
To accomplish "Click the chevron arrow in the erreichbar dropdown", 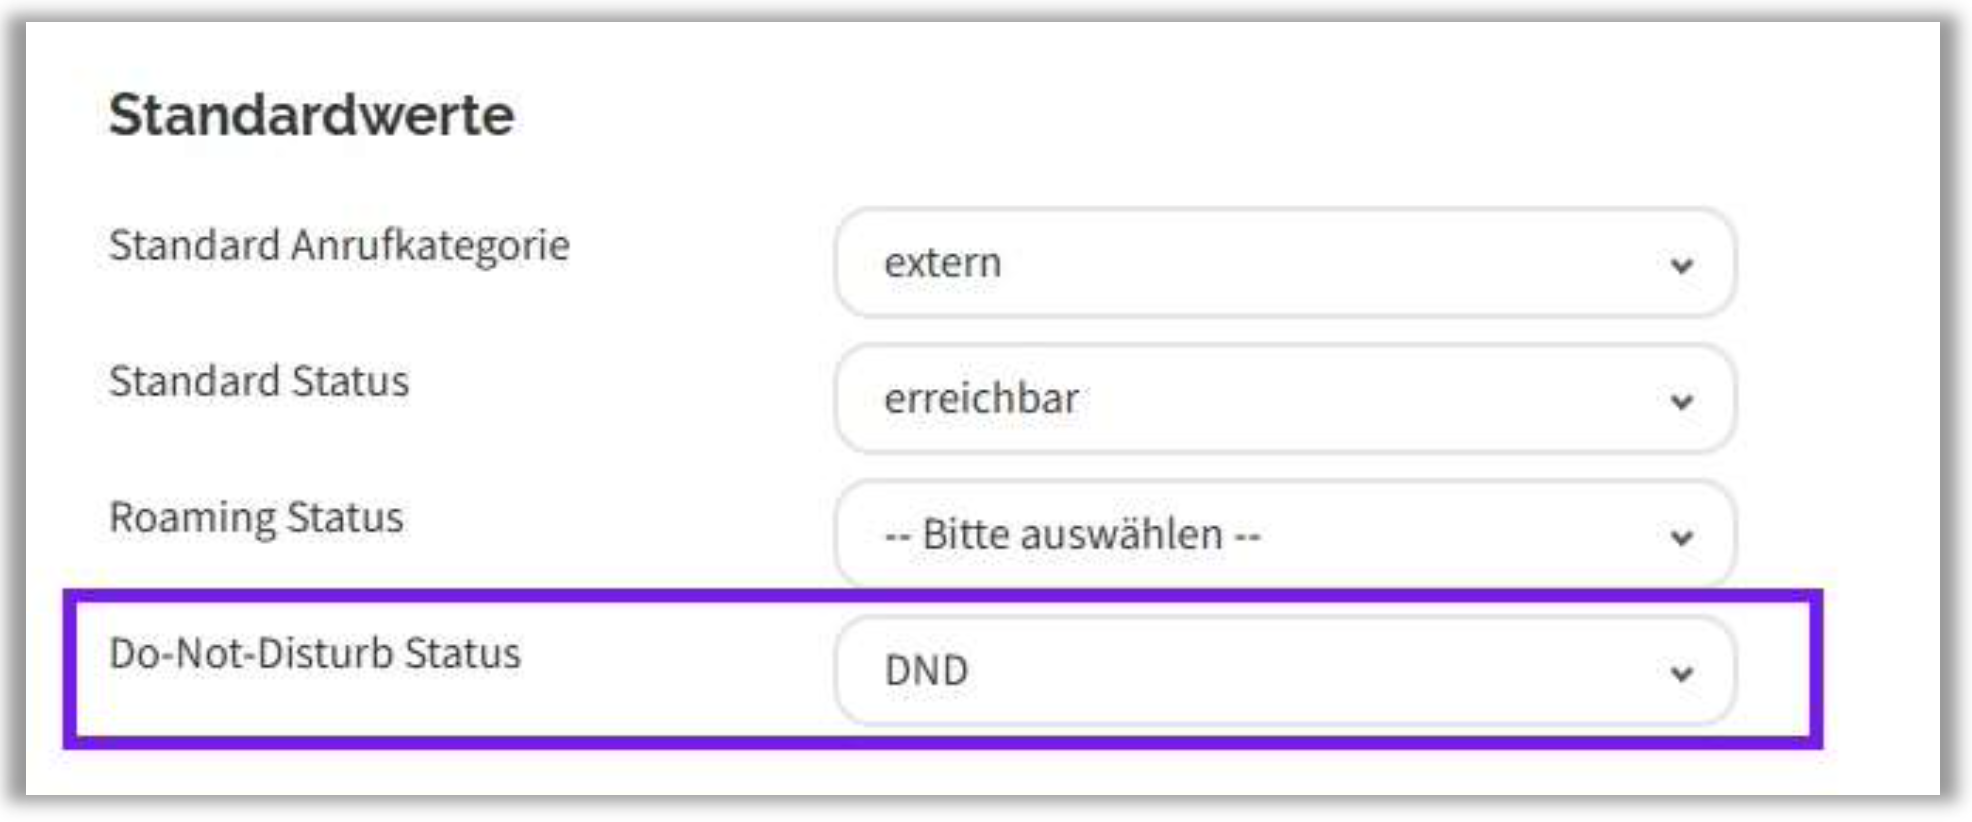I will tap(1681, 401).
